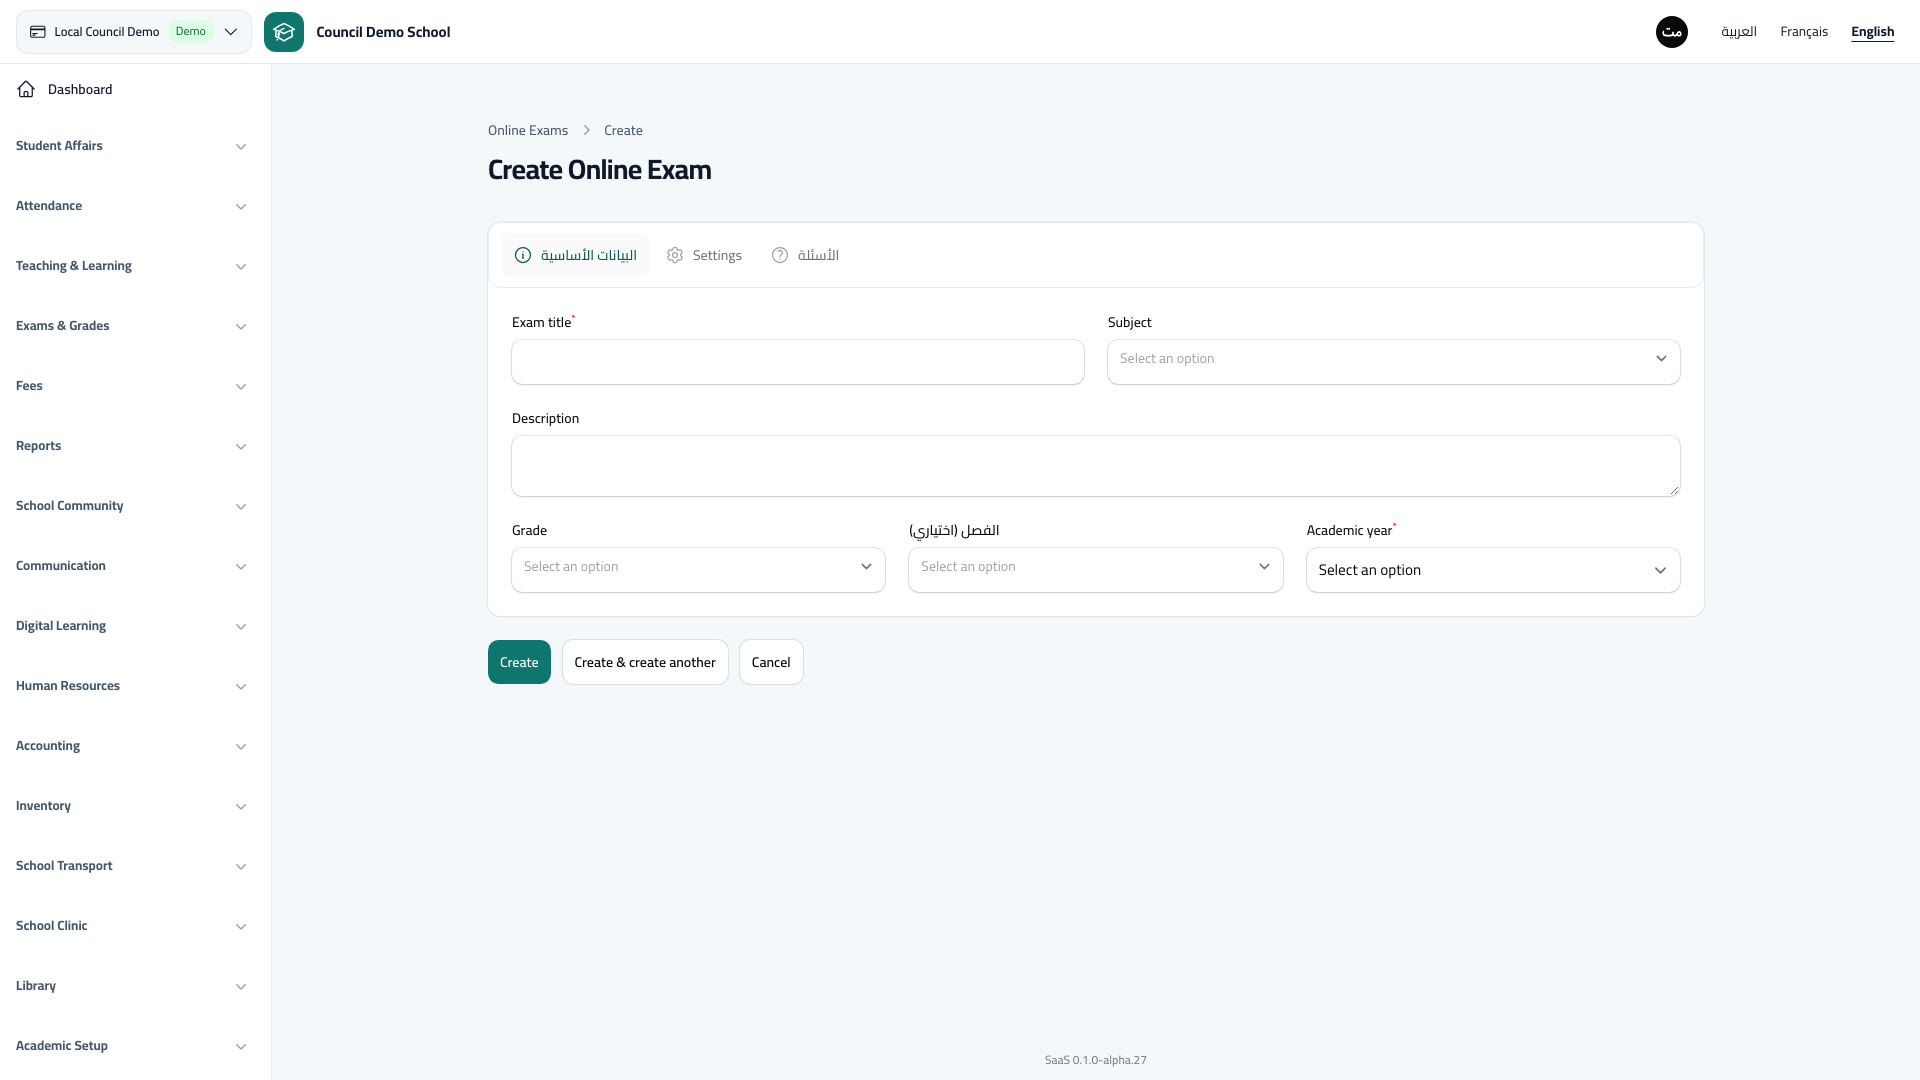Switch language to Français

(x=1804, y=32)
